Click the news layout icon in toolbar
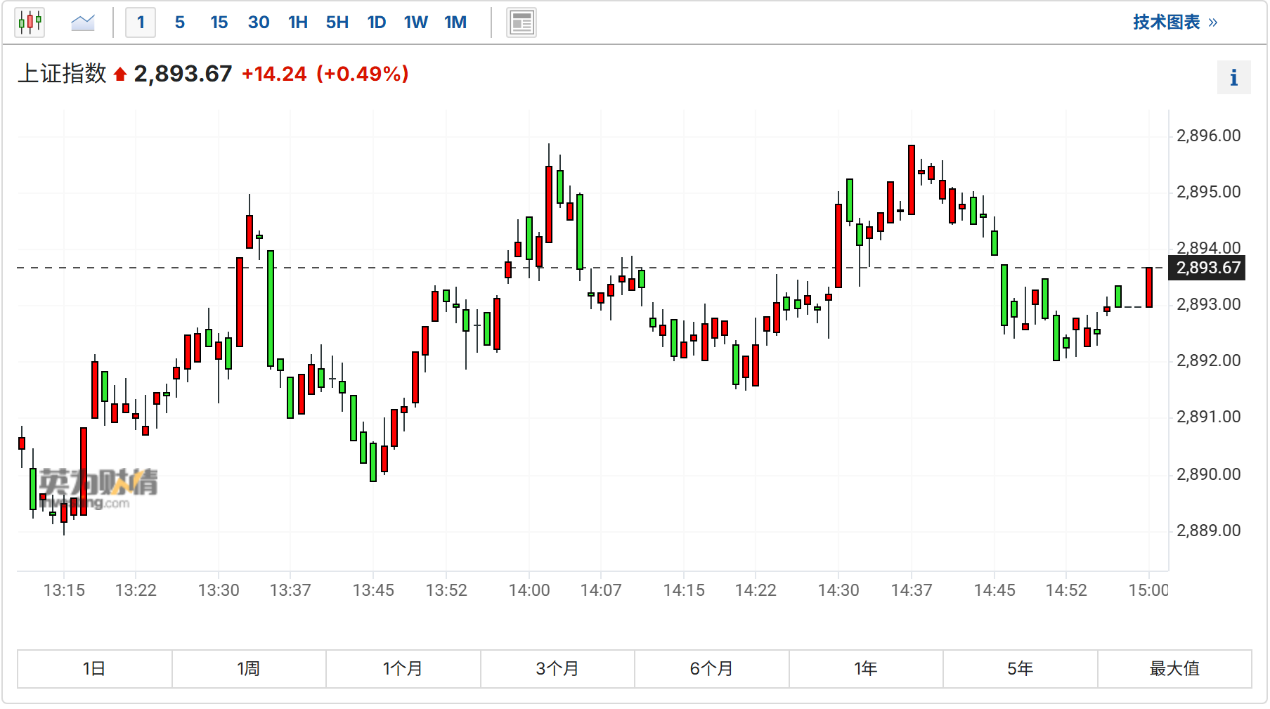Screen dimensions: 1270x709 (x=521, y=22)
